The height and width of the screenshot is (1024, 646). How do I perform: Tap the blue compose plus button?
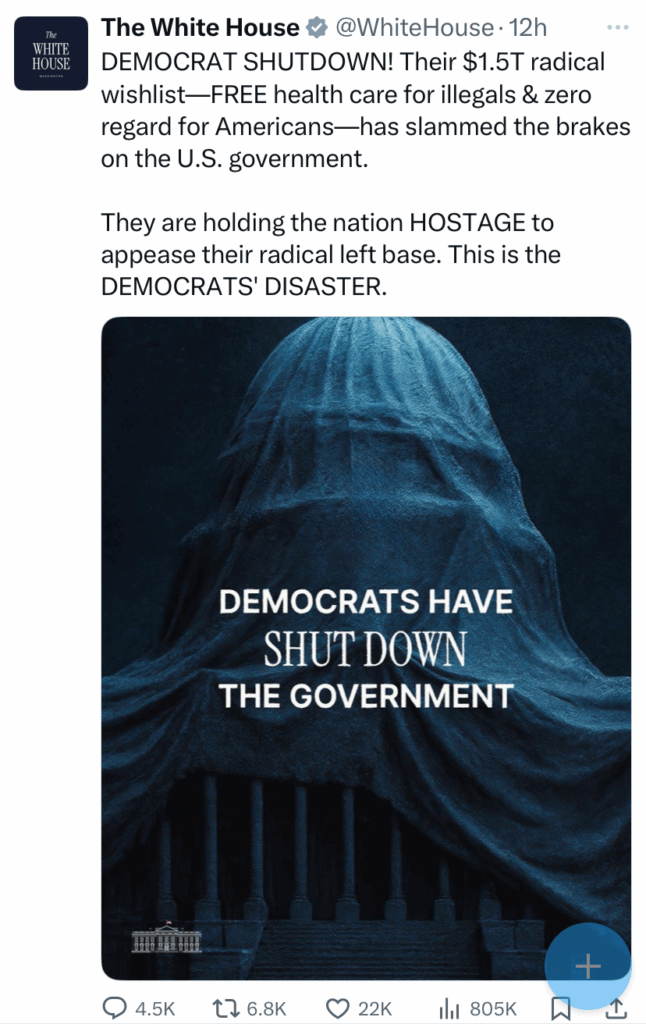588,966
